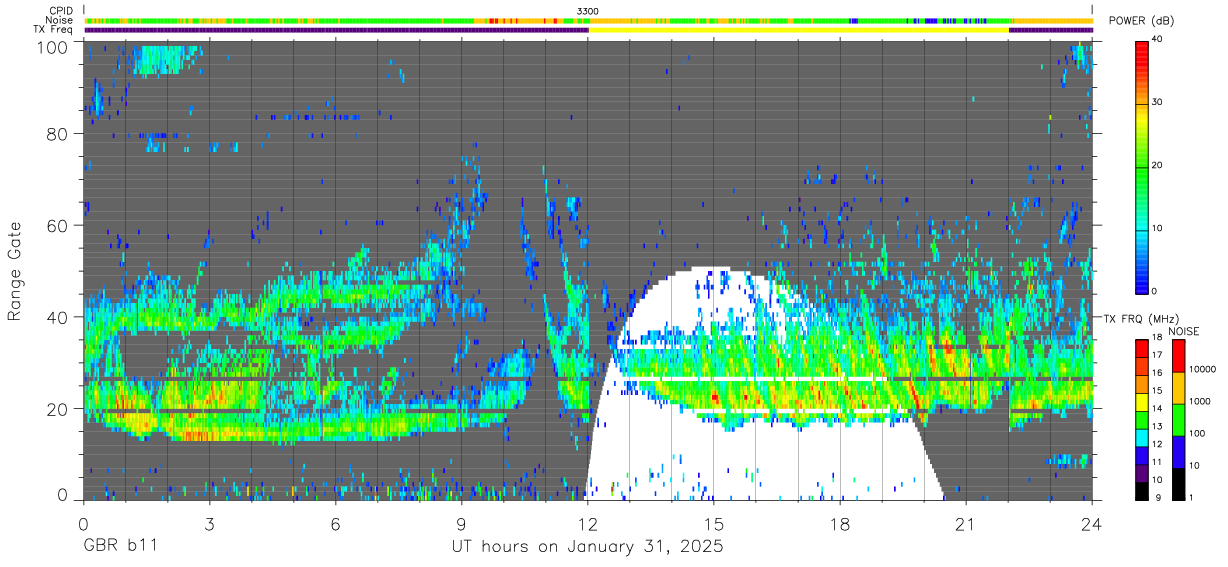Click the TX FRQ (MHz) color scale
1228x567 pixels.
pyautogui.click(x=1141, y=418)
